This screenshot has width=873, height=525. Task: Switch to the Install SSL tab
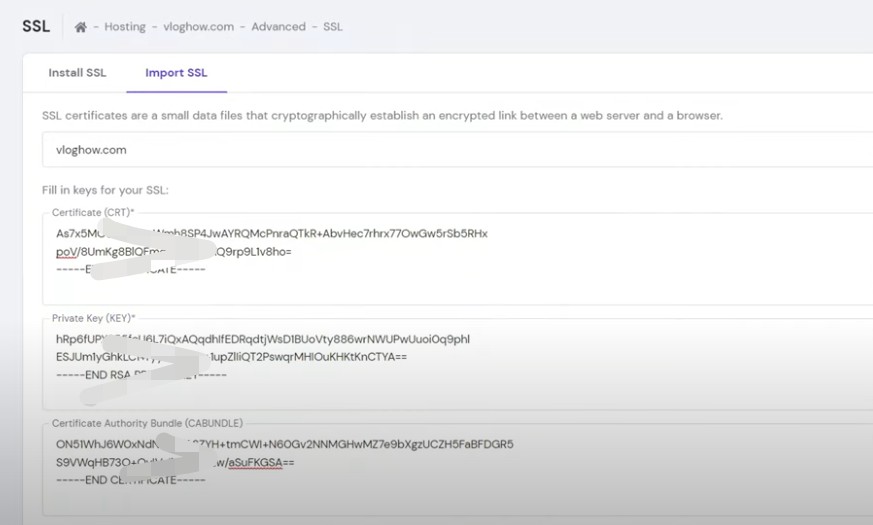(77, 73)
